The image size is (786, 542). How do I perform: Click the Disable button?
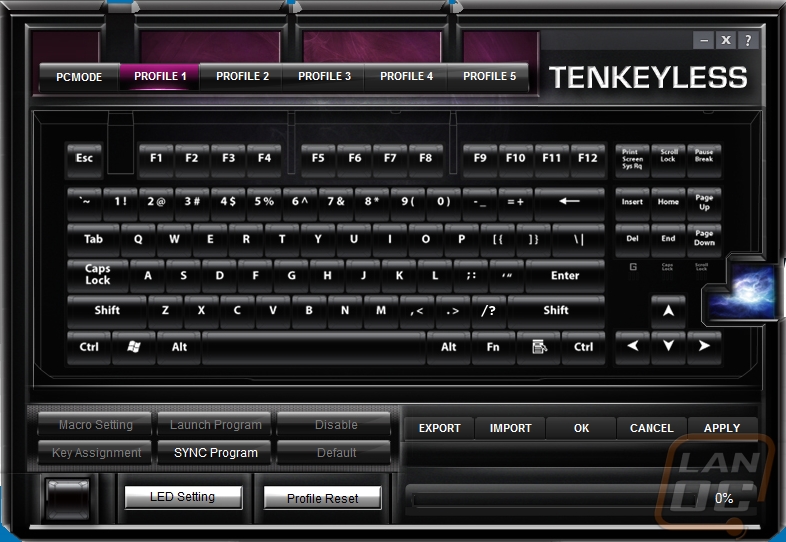pos(335,425)
